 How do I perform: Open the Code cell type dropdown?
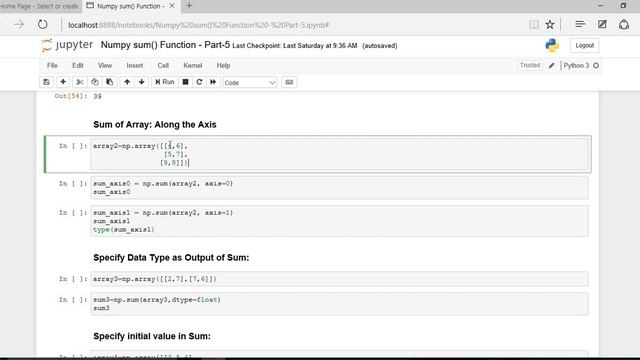click(250, 82)
